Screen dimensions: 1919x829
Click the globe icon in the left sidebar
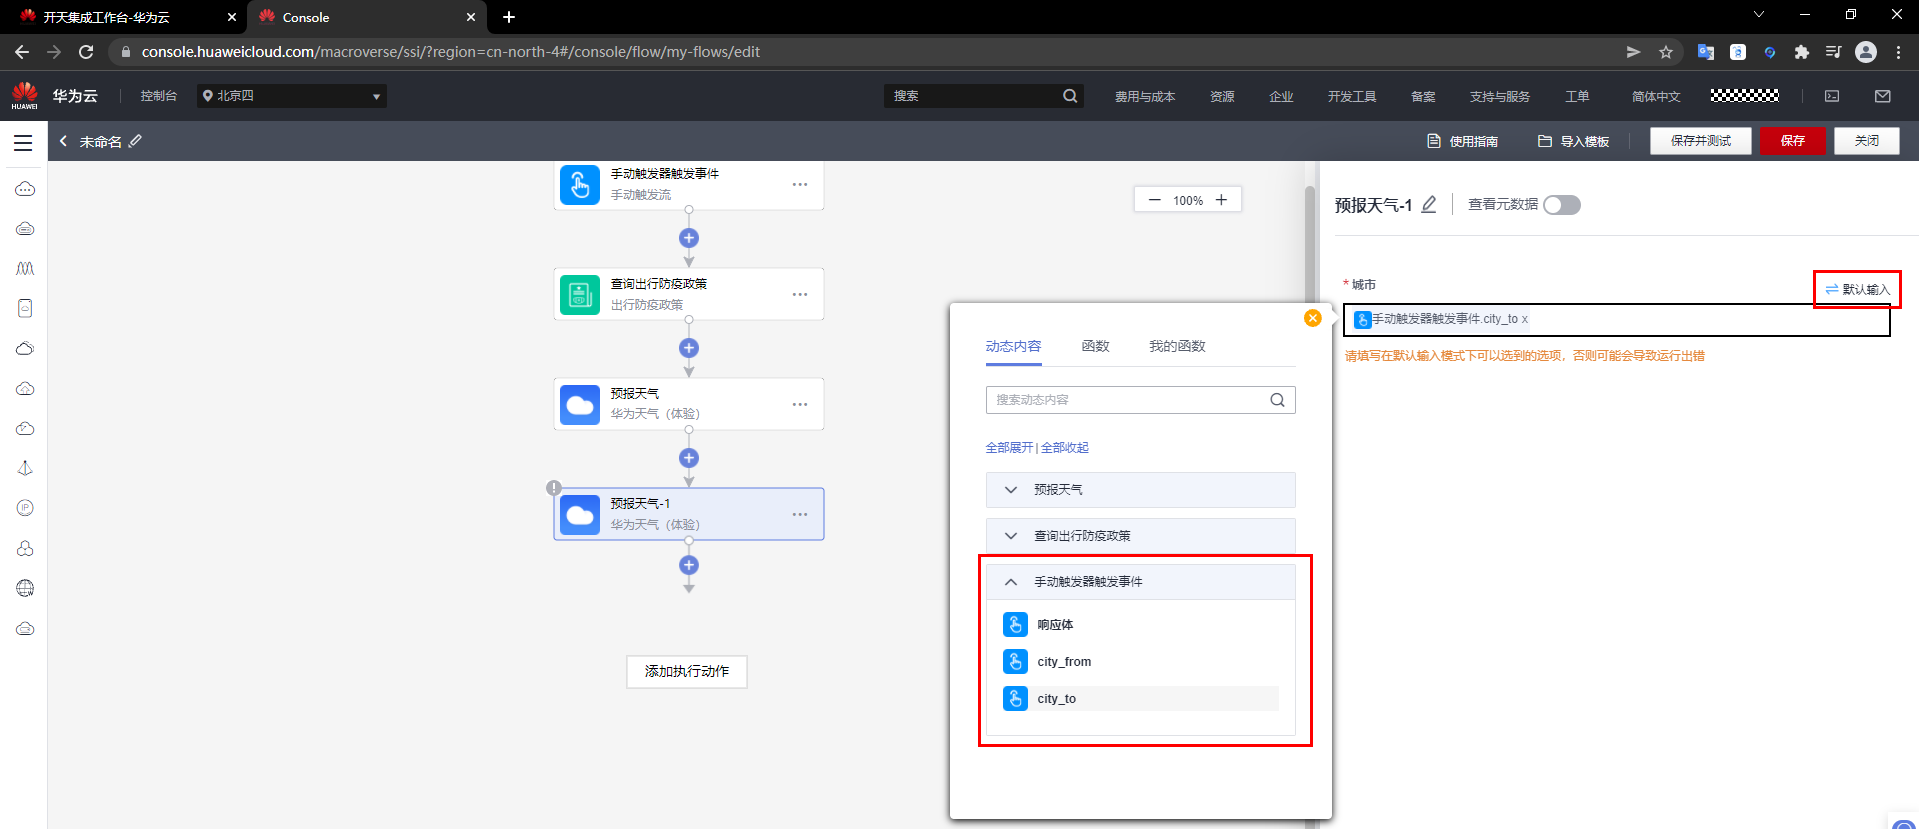pyautogui.click(x=25, y=588)
